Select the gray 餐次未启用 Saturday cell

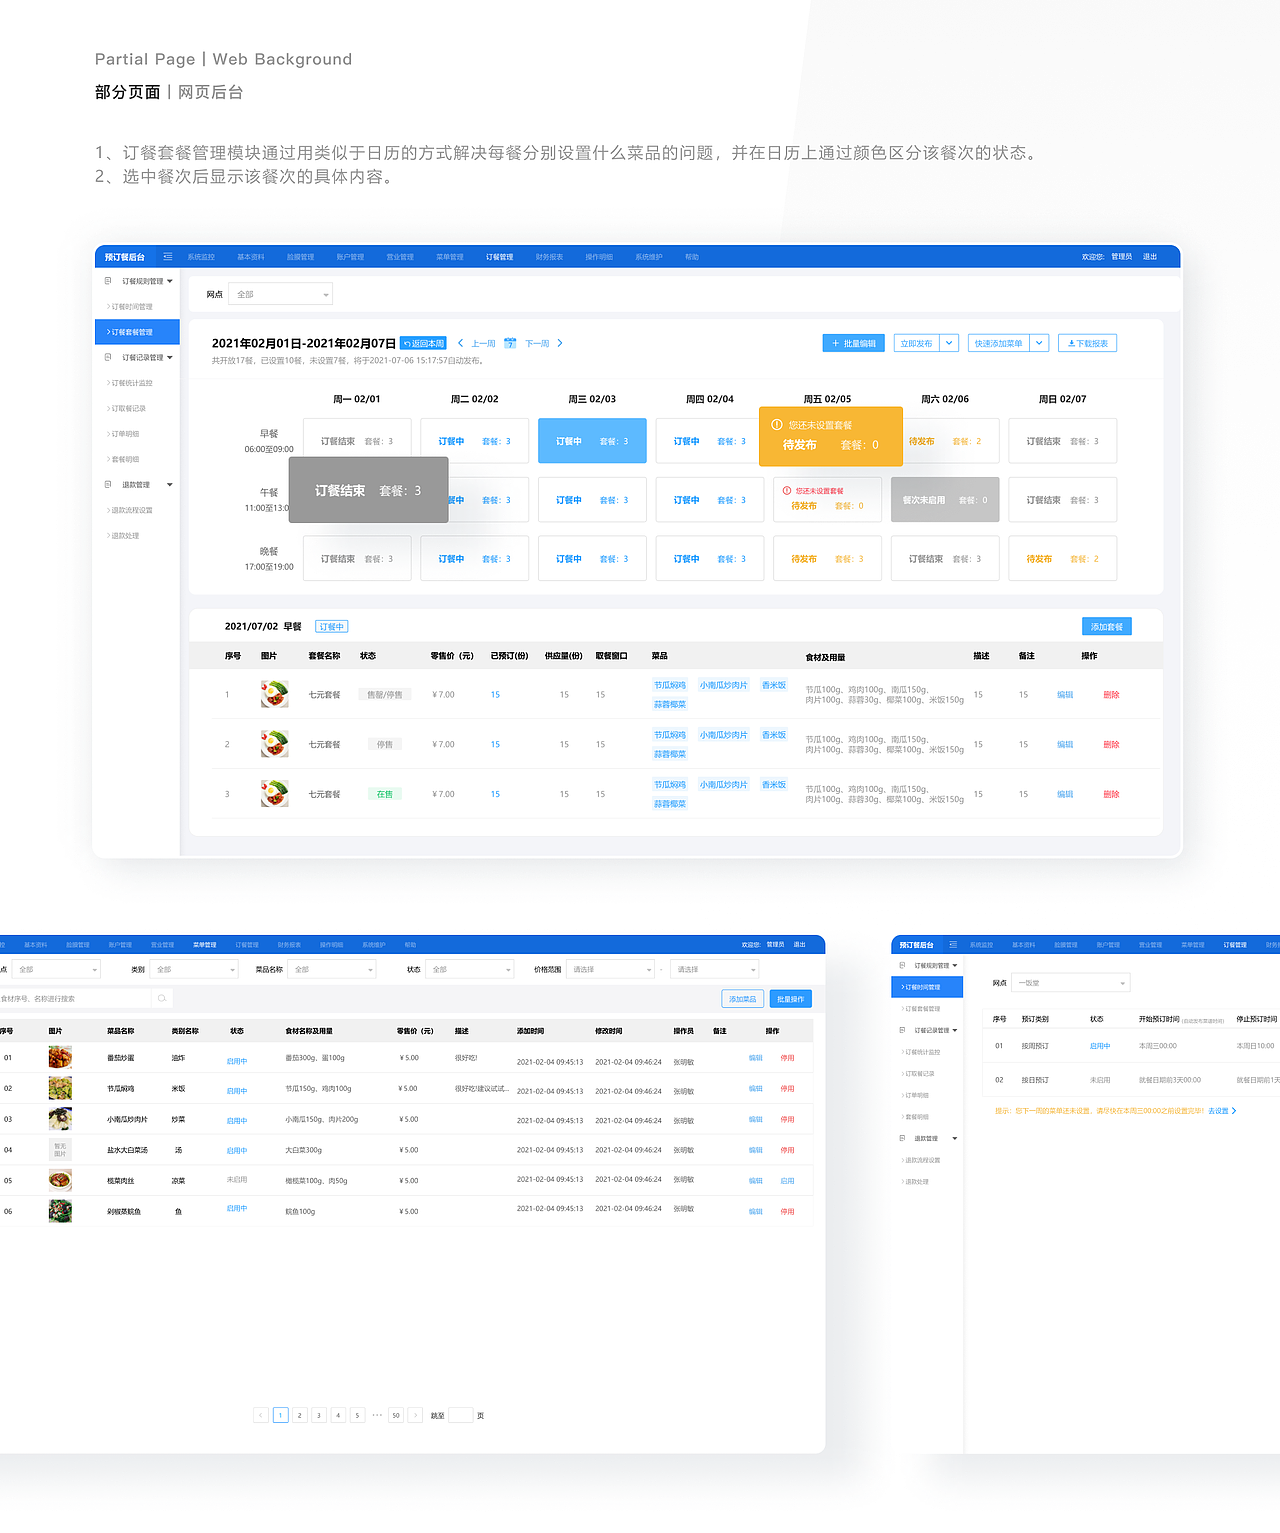pyautogui.click(x=945, y=500)
